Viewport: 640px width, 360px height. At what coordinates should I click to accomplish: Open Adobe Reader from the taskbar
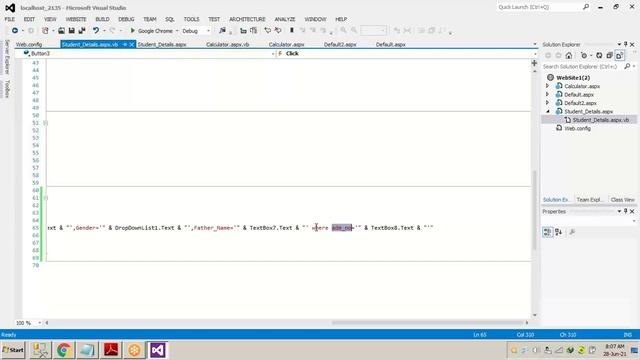tap(111, 350)
